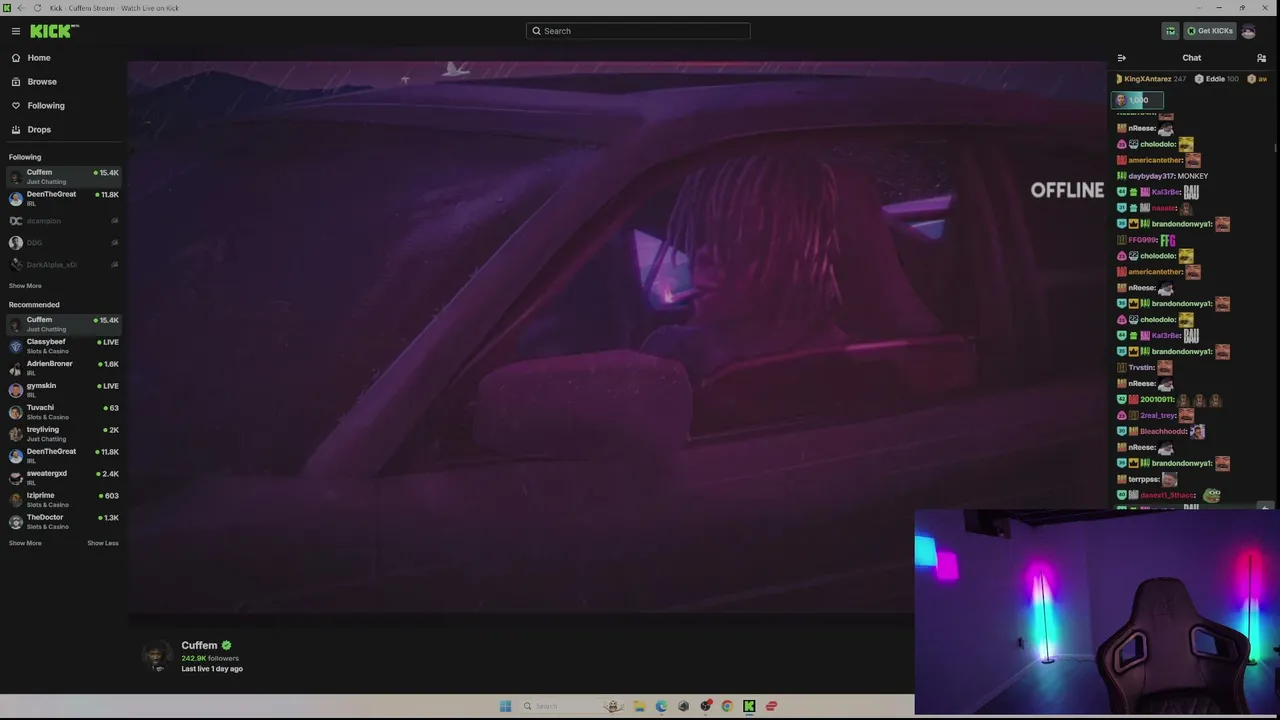Reload the page with refresh icon
The height and width of the screenshot is (720, 1280).
click(38, 8)
